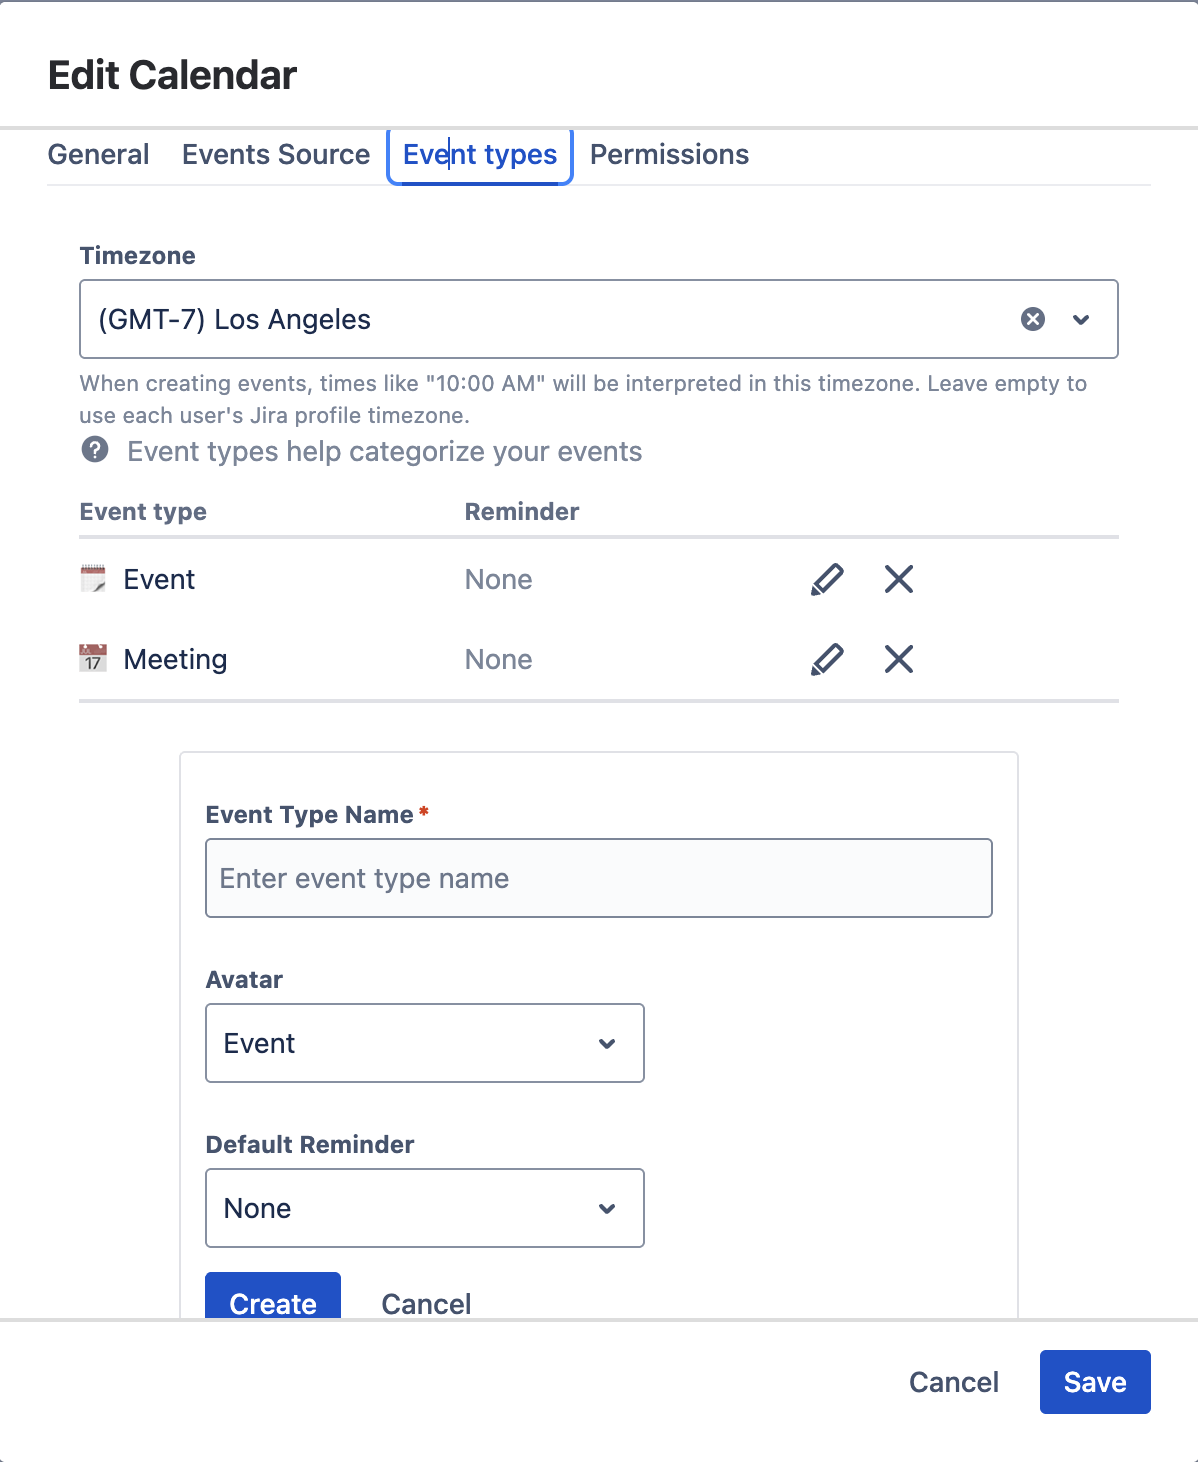Viewport: 1198px width, 1462px height.
Task: Expand the Timezone selection list
Action: click(x=1080, y=320)
